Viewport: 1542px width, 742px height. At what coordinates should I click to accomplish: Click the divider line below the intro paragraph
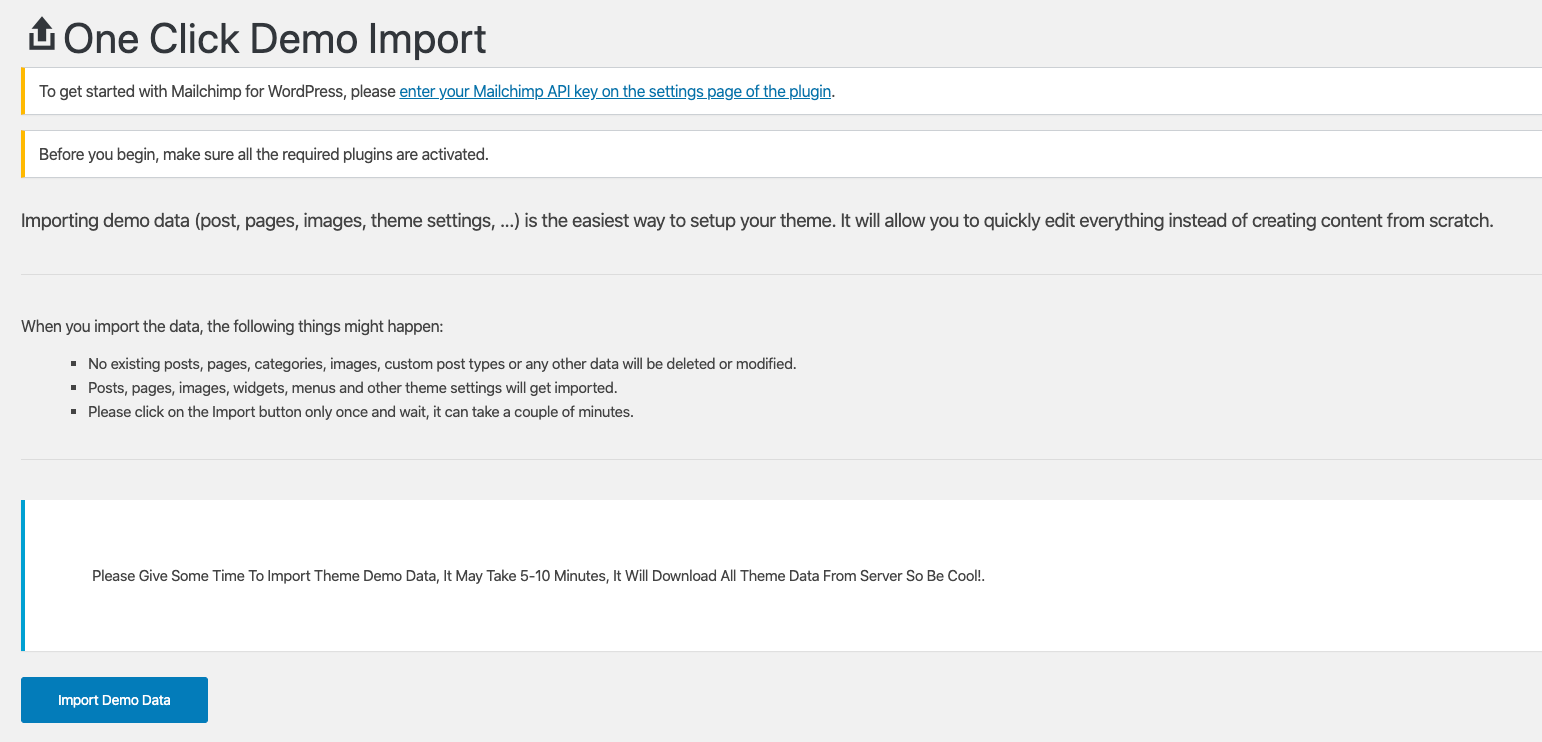(780, 274)
